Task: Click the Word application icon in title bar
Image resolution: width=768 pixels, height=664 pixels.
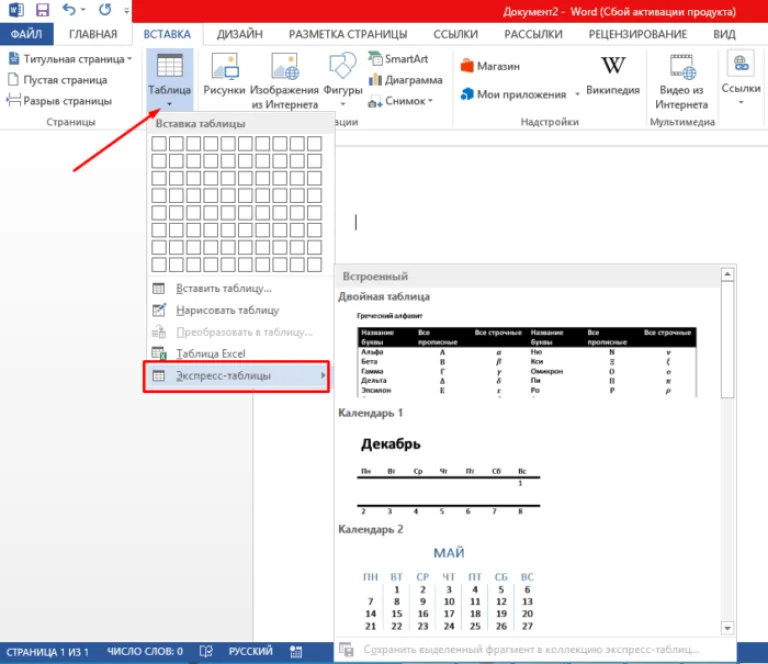Action: tap(16, 9)
